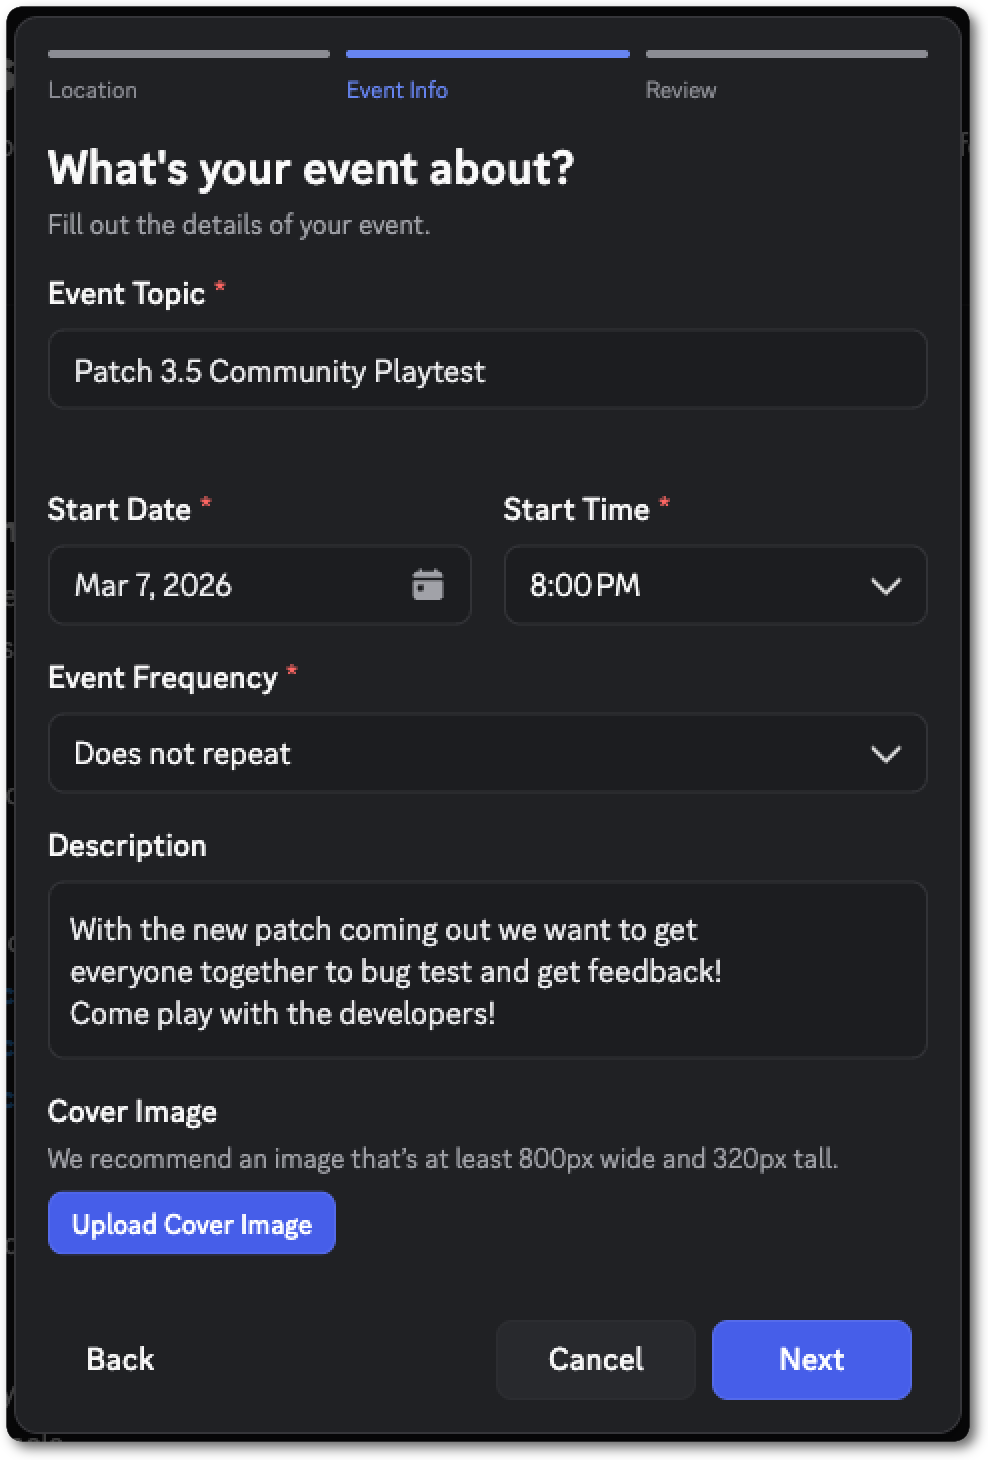Switch to the Review tab
This screenshot has width=988, height=1460.
click(x=681, y=89)
